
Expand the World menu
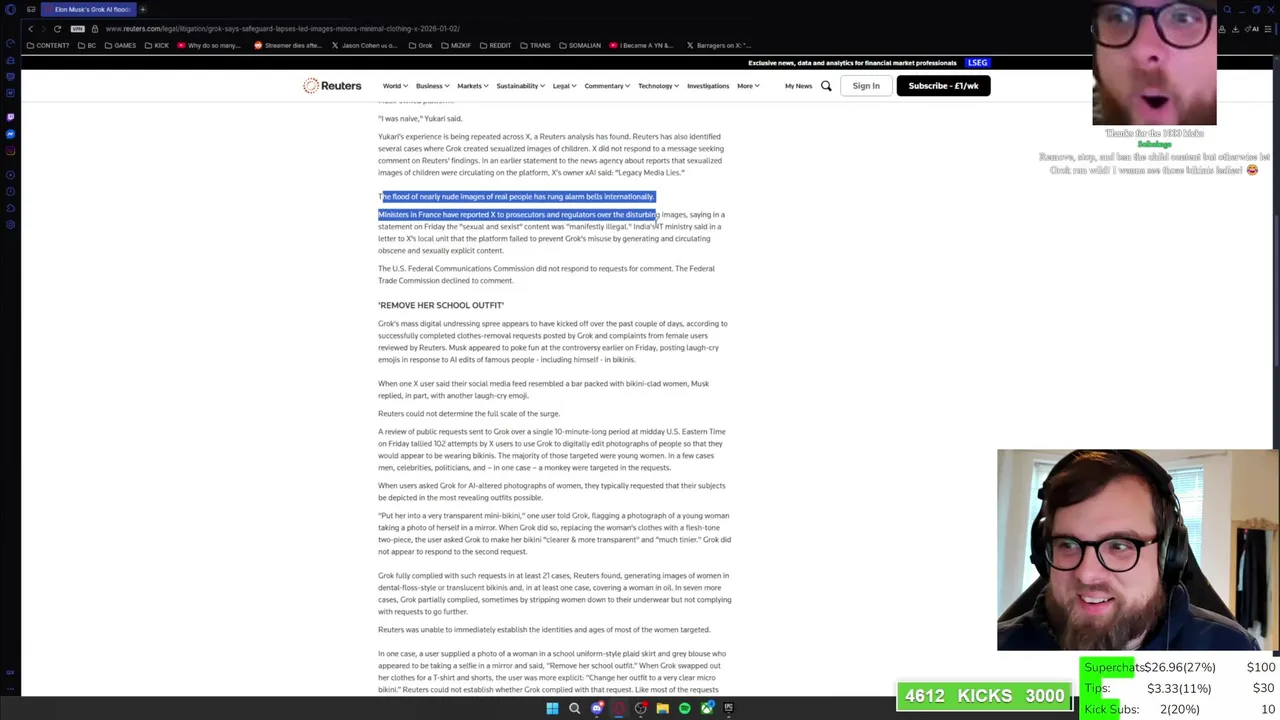point(394,86)
